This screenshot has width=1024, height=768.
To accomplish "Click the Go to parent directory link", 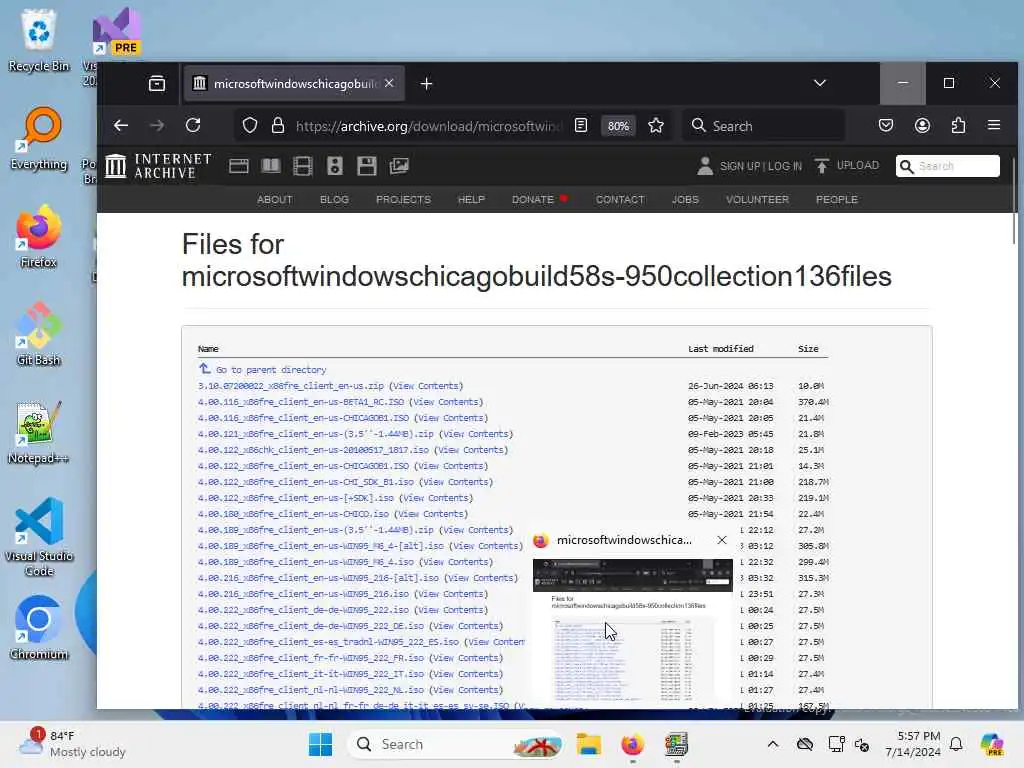I will [x=270, y=370].
